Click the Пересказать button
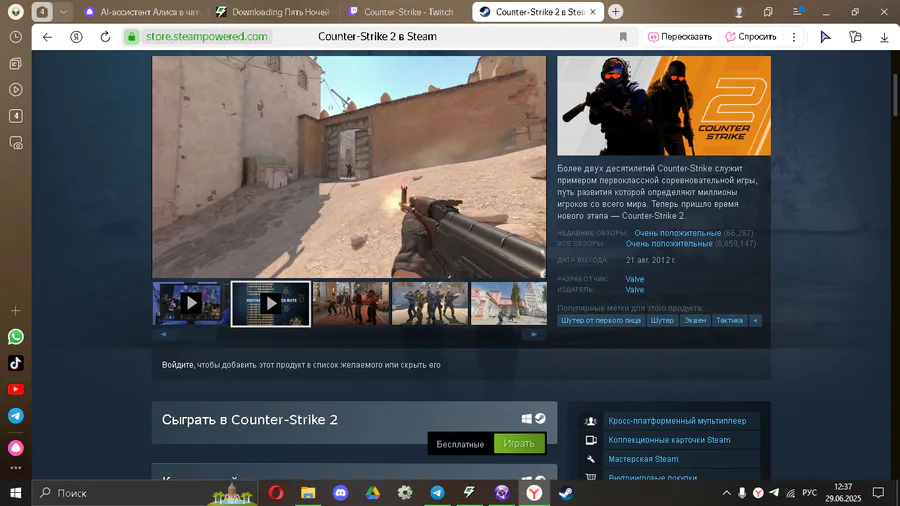Screen dimensions: 900x506 680,37
